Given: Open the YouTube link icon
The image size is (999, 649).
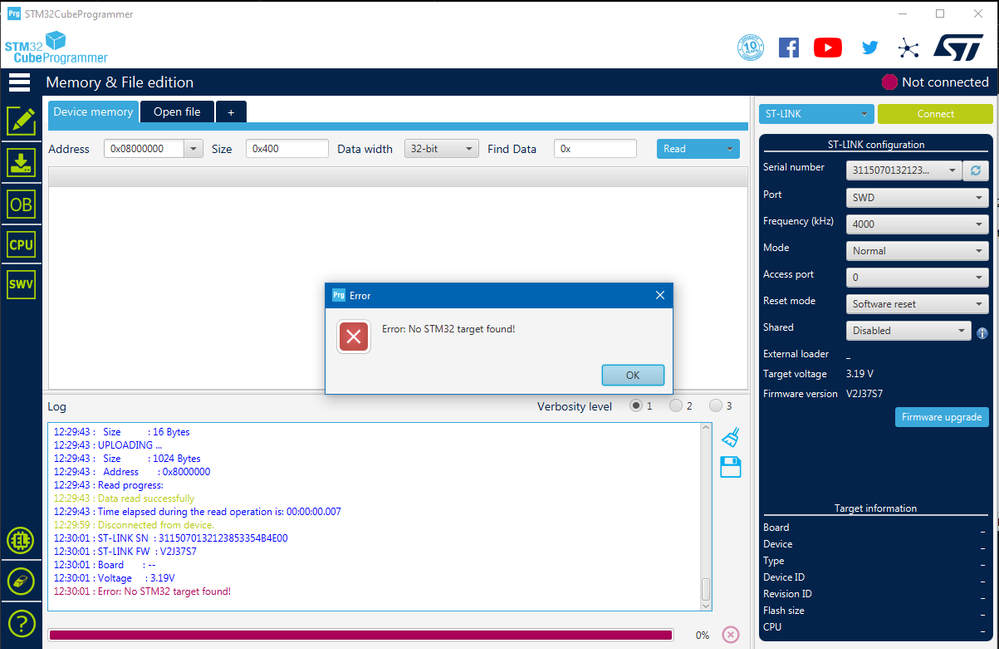Looking at the screenshot, I should (828, 48).
